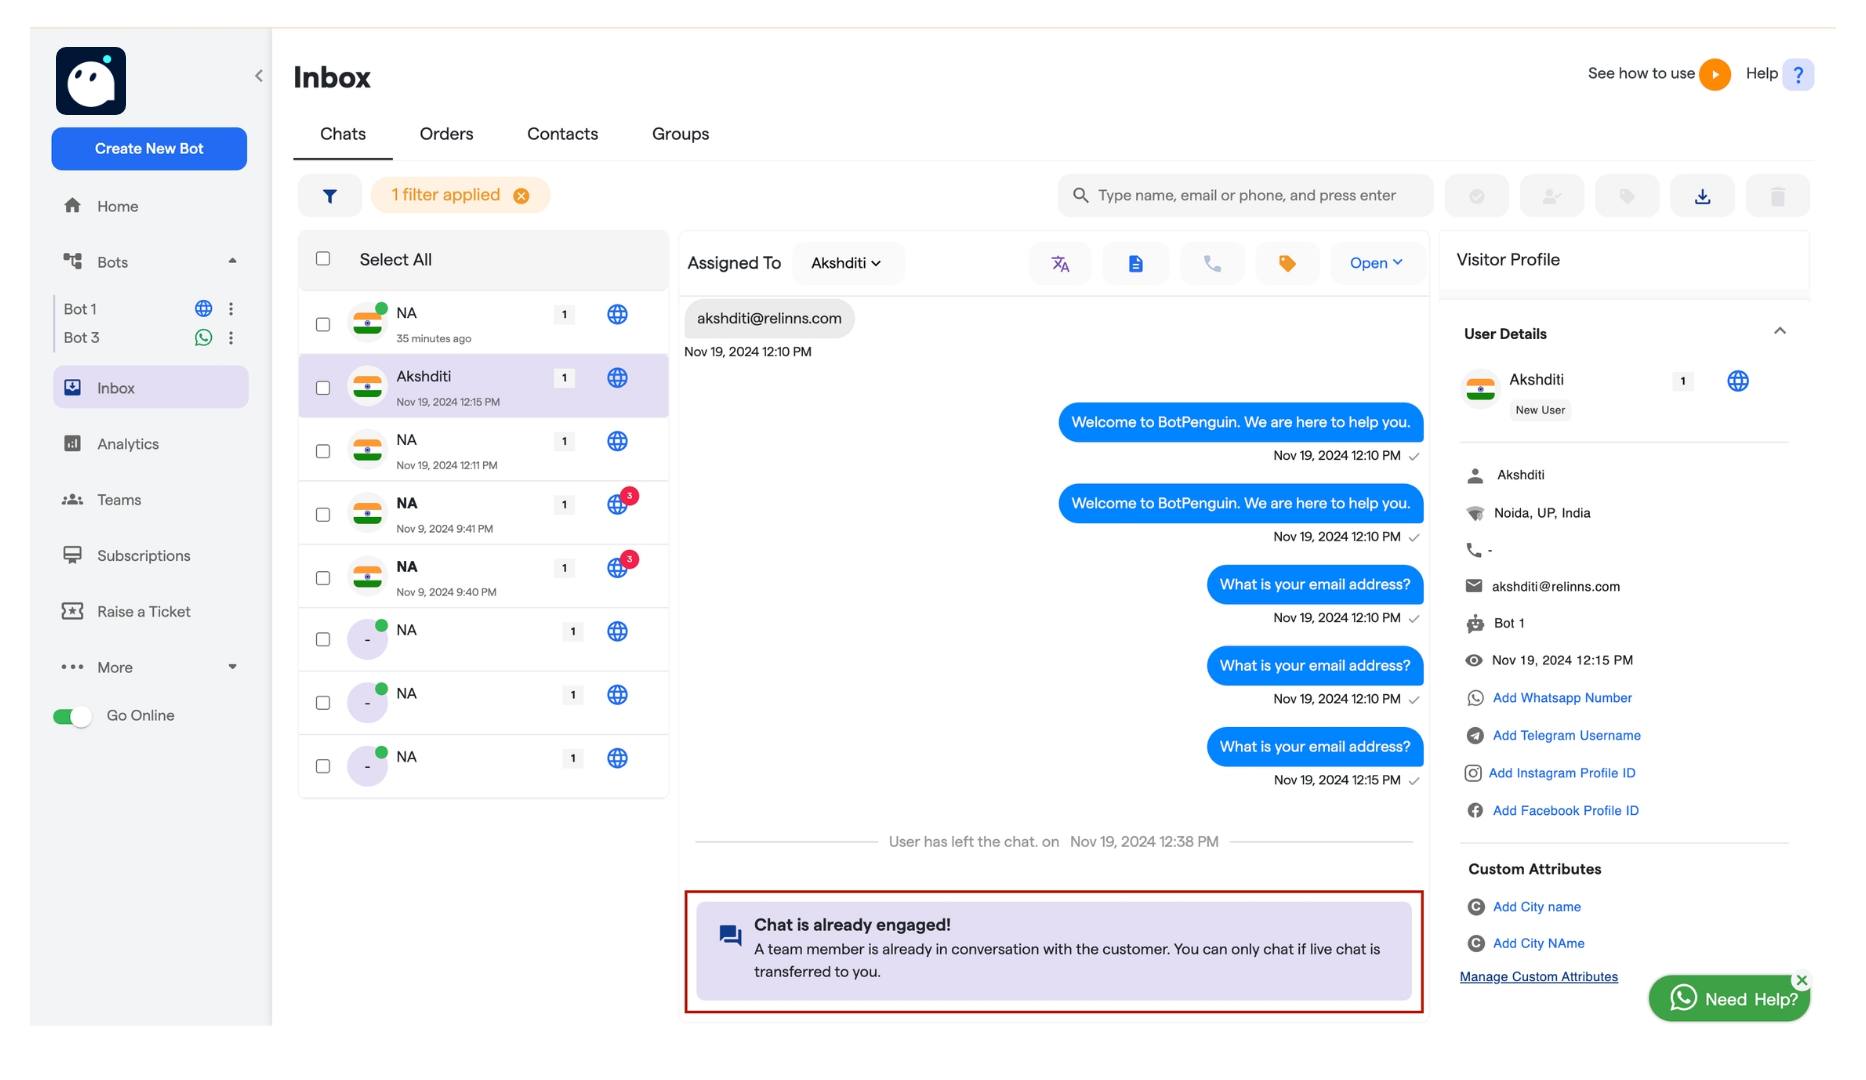Collapse the Bots section in sidebar
Viewport: 1866px width, 1080px height.
233,261
